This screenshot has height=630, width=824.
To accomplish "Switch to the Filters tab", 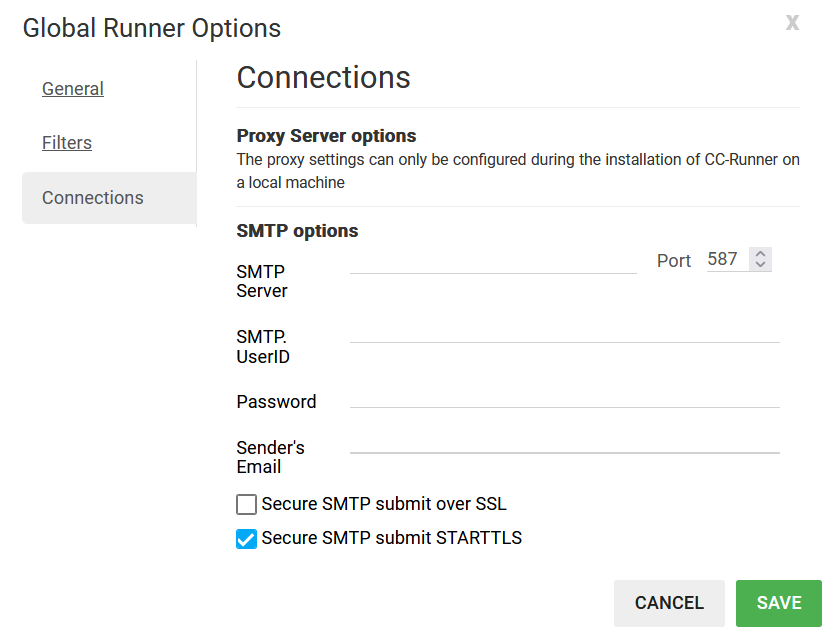I will (67, 143).
